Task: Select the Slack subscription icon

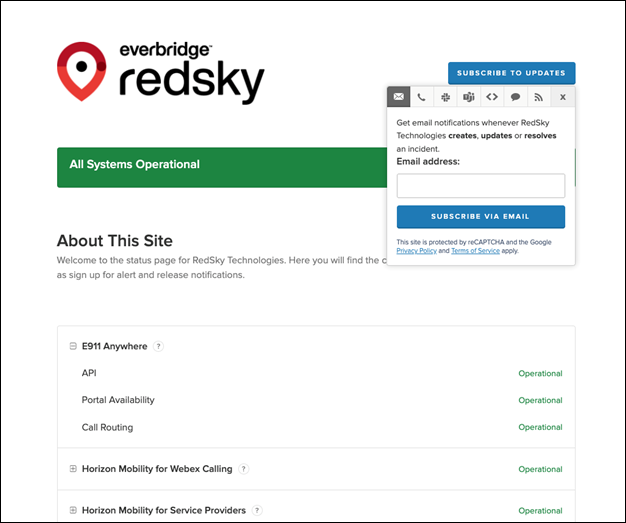Action: (x=445, y=97)
